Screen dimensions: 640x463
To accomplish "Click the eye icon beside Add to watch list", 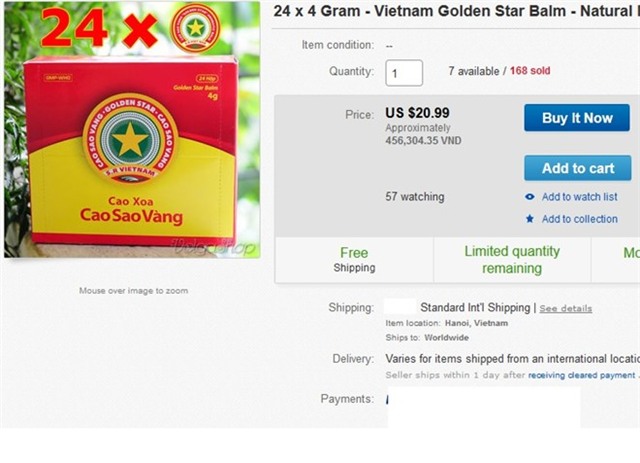I will click(530, 197).
